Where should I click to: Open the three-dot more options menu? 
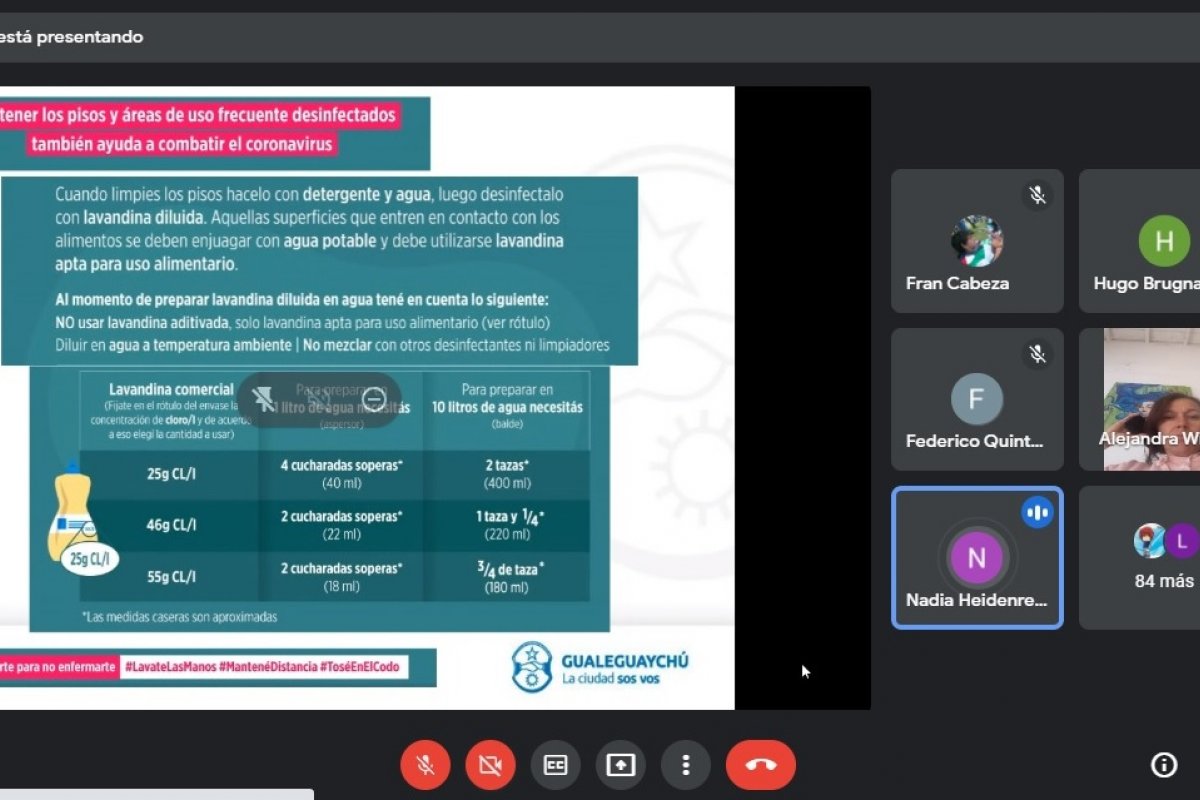(x=686, y=765)
